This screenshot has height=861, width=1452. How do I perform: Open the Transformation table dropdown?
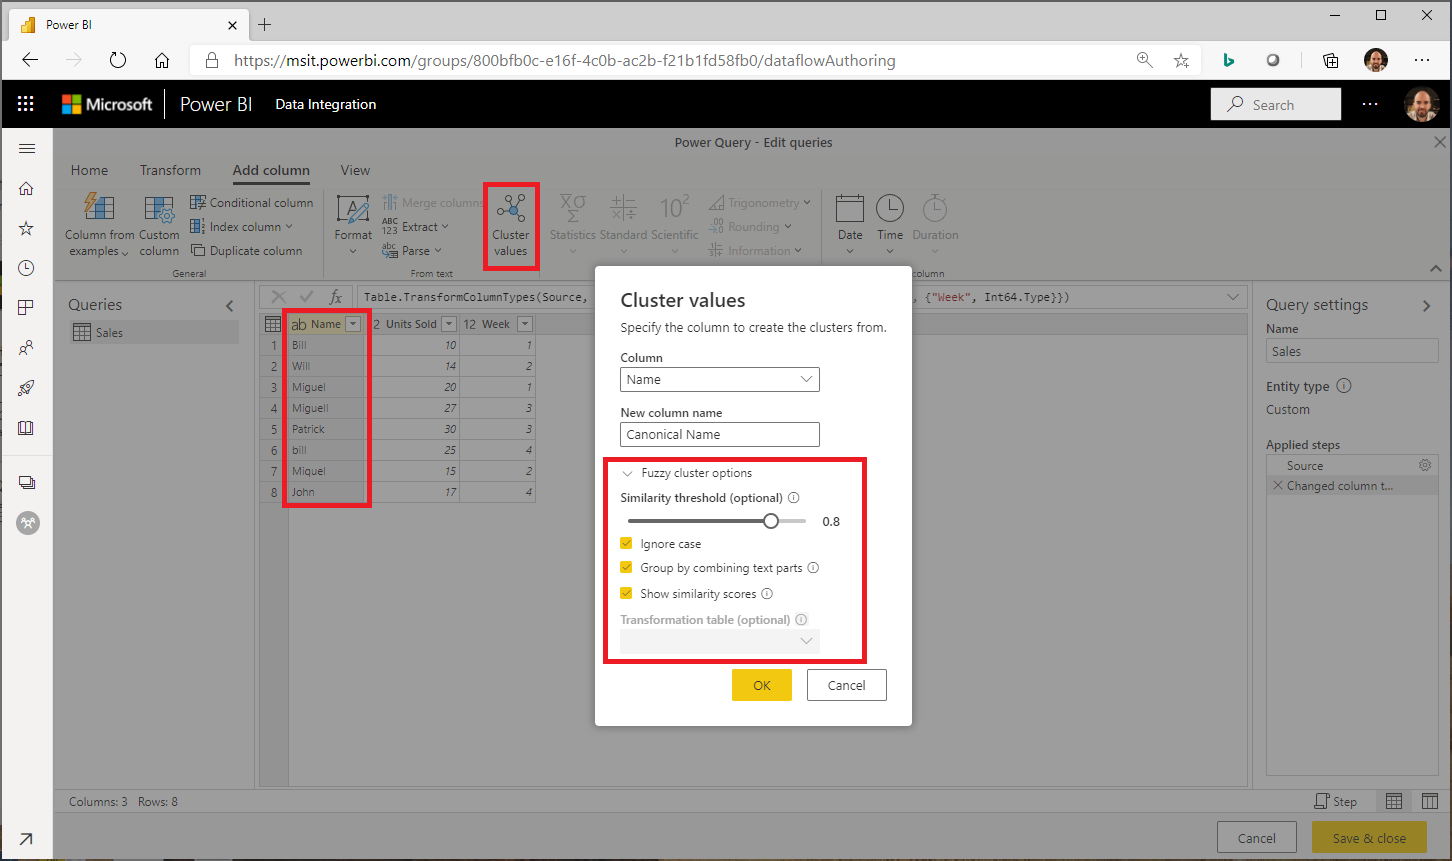click(x=720, y=641)
